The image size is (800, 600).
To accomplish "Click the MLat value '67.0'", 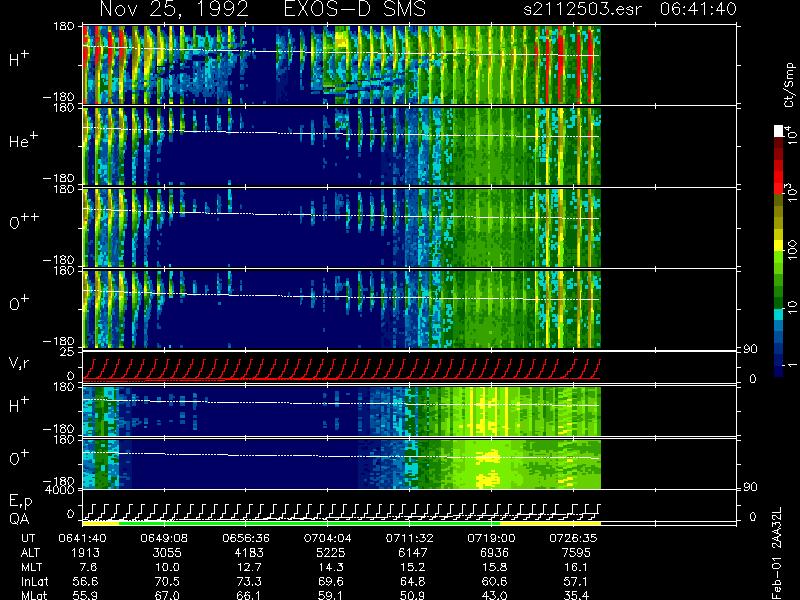I will (167, 595).
